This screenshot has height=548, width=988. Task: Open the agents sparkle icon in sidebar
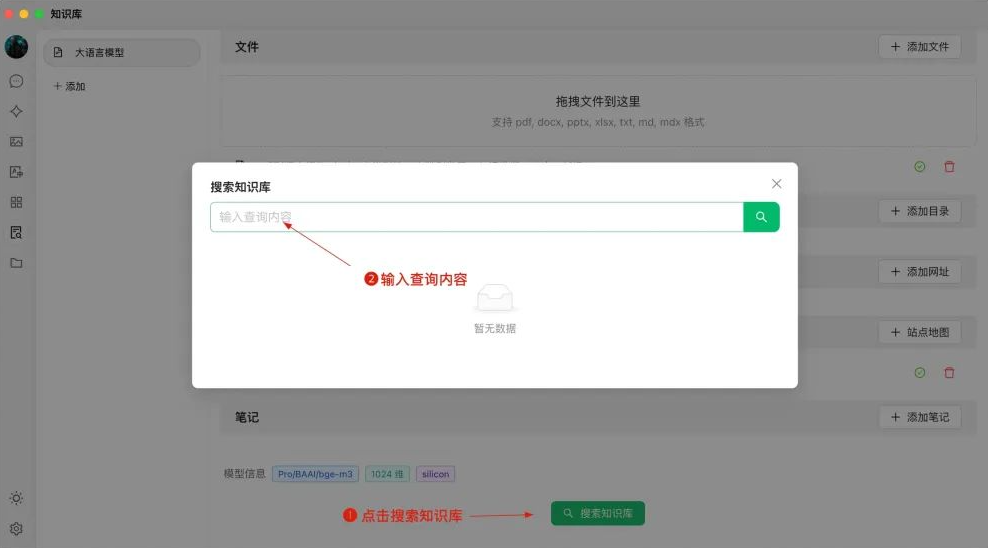point(16,111)
